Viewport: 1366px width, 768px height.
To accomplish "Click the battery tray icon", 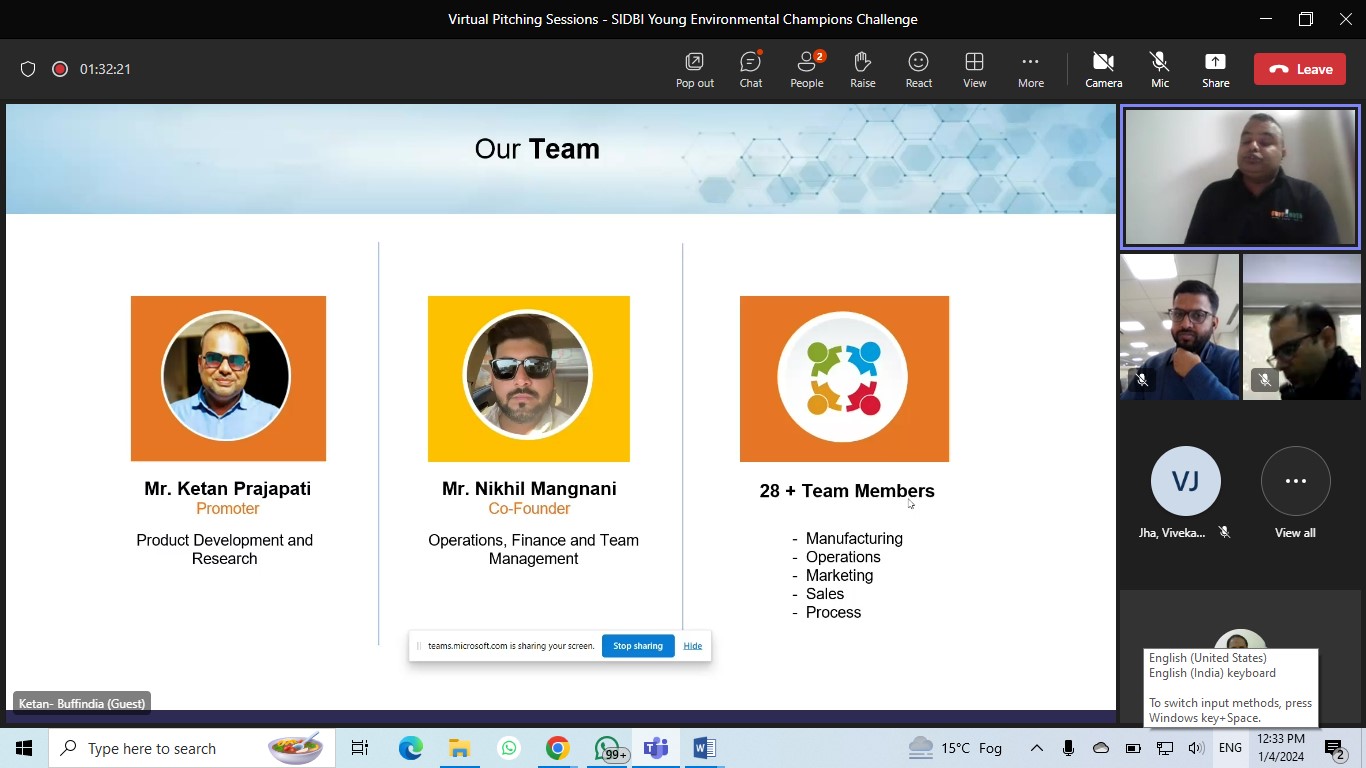I will (1133, 748).
